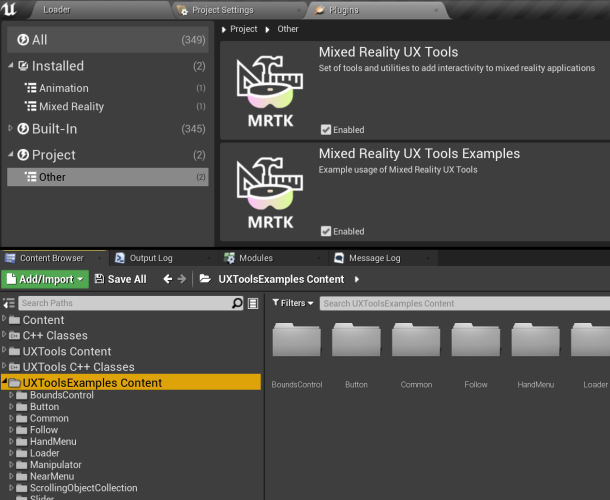
Task: Click the Content Browser tab icon
Action: [11, 258]
